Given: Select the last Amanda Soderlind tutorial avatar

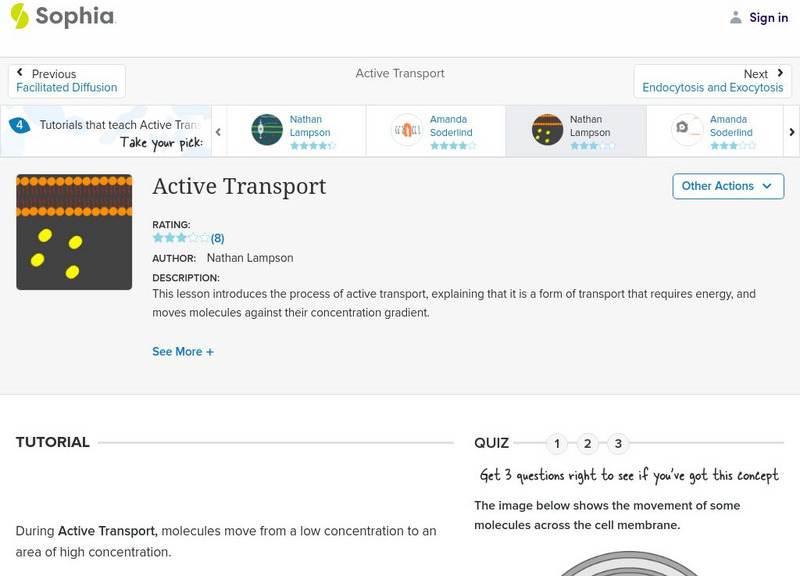Looking at the screenshot, I should pyautogui.click(x=687, y=130).
